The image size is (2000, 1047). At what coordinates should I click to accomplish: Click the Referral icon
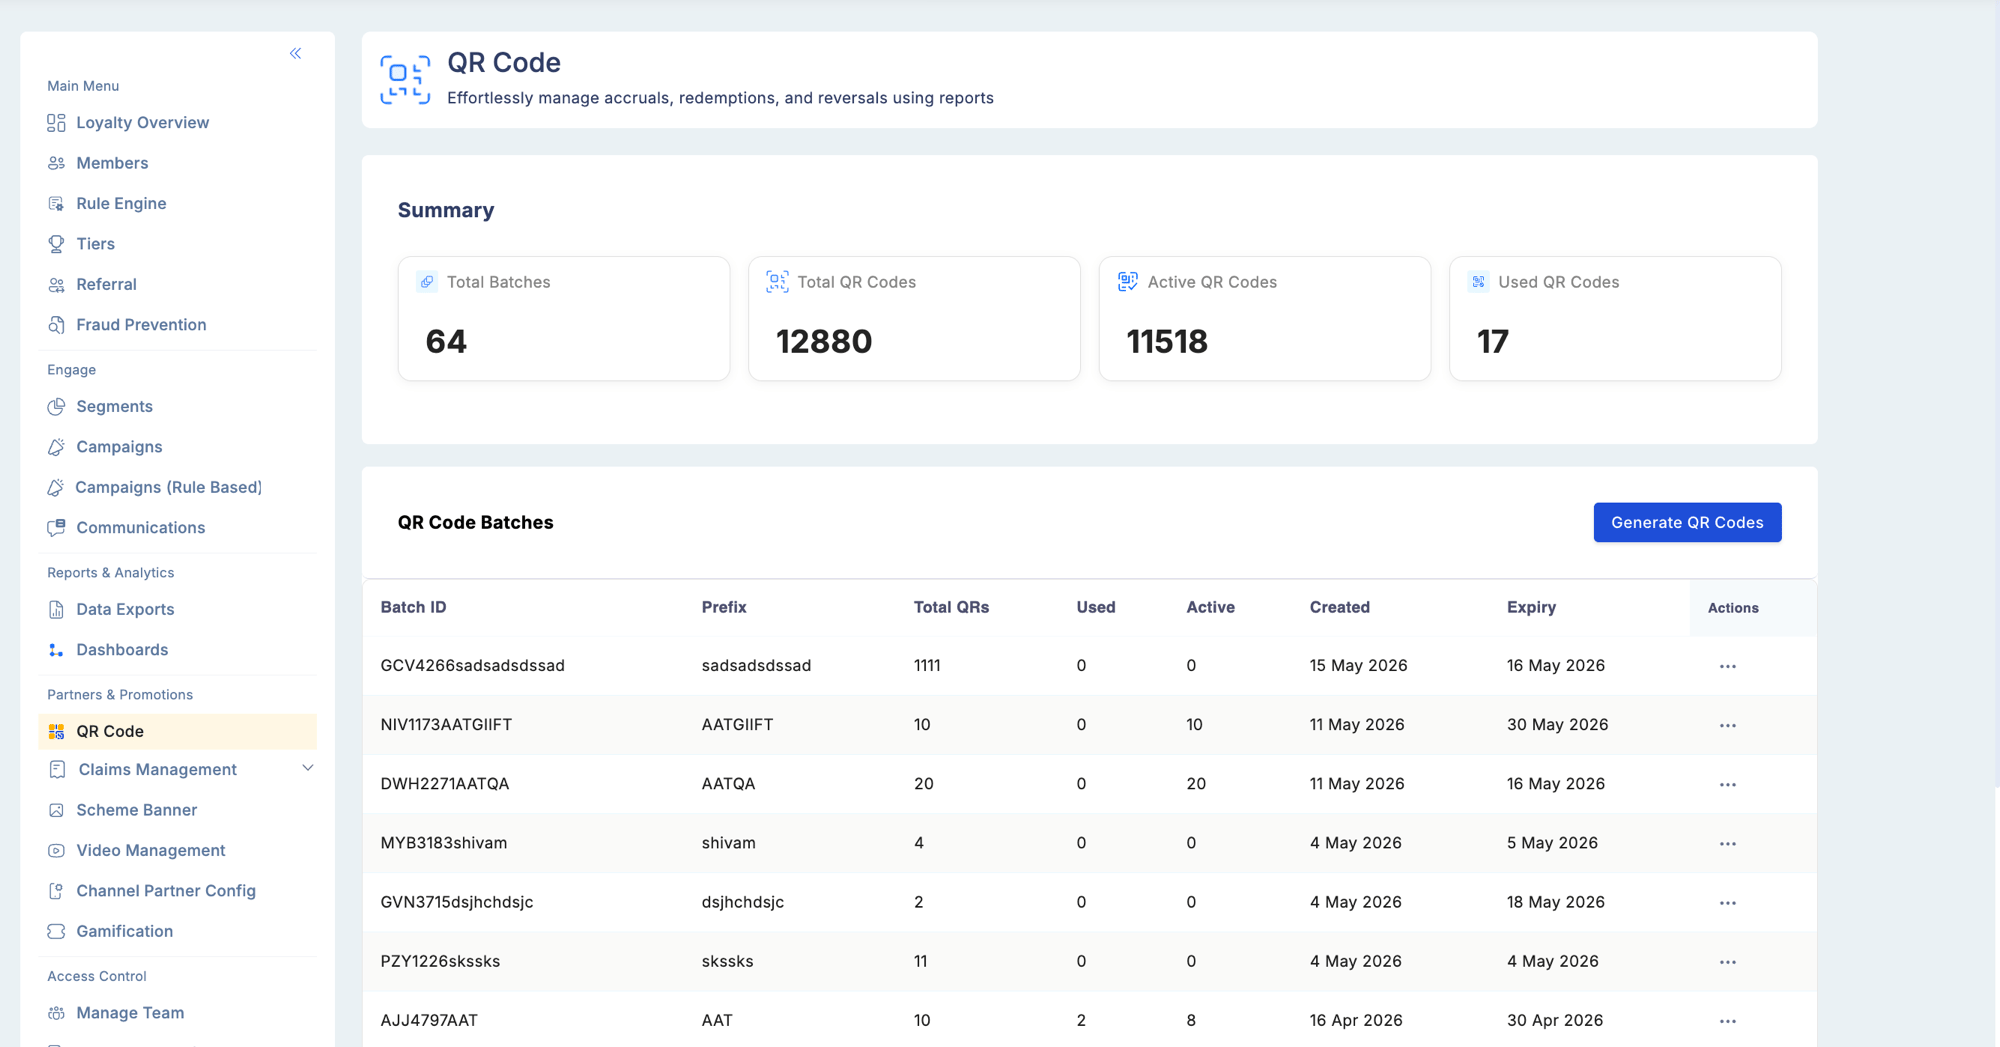tap(56, 285)
